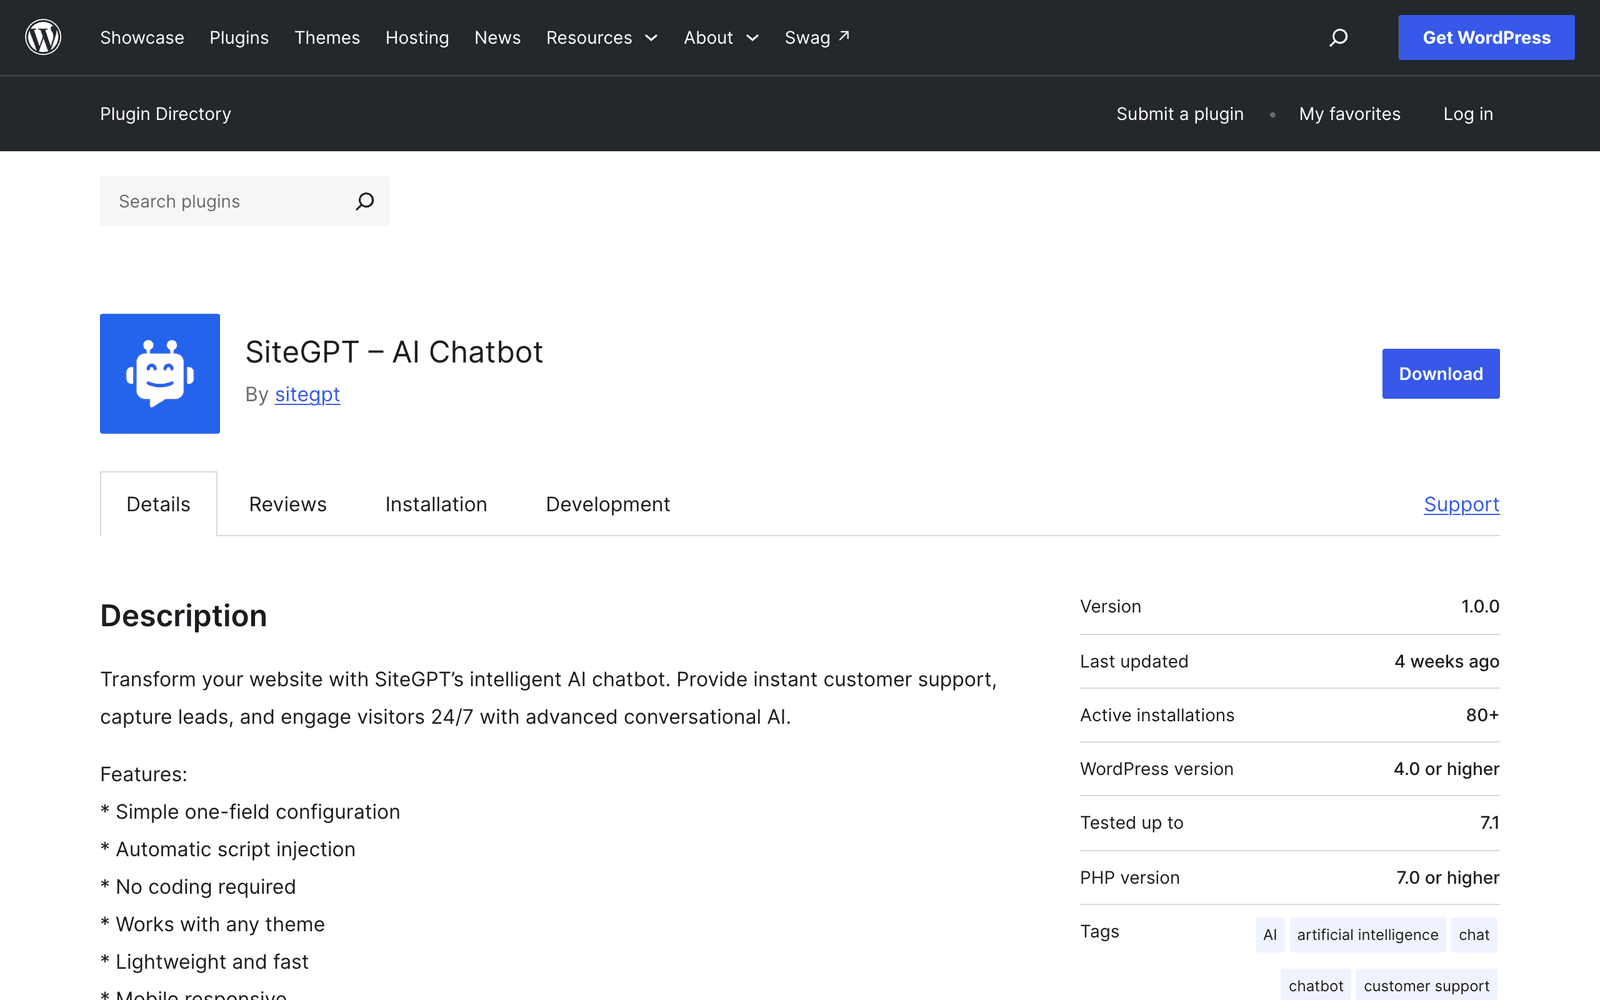1600x1000 pixels.
Task: Open the site search magnifier icon
Action: [1338, 37]
